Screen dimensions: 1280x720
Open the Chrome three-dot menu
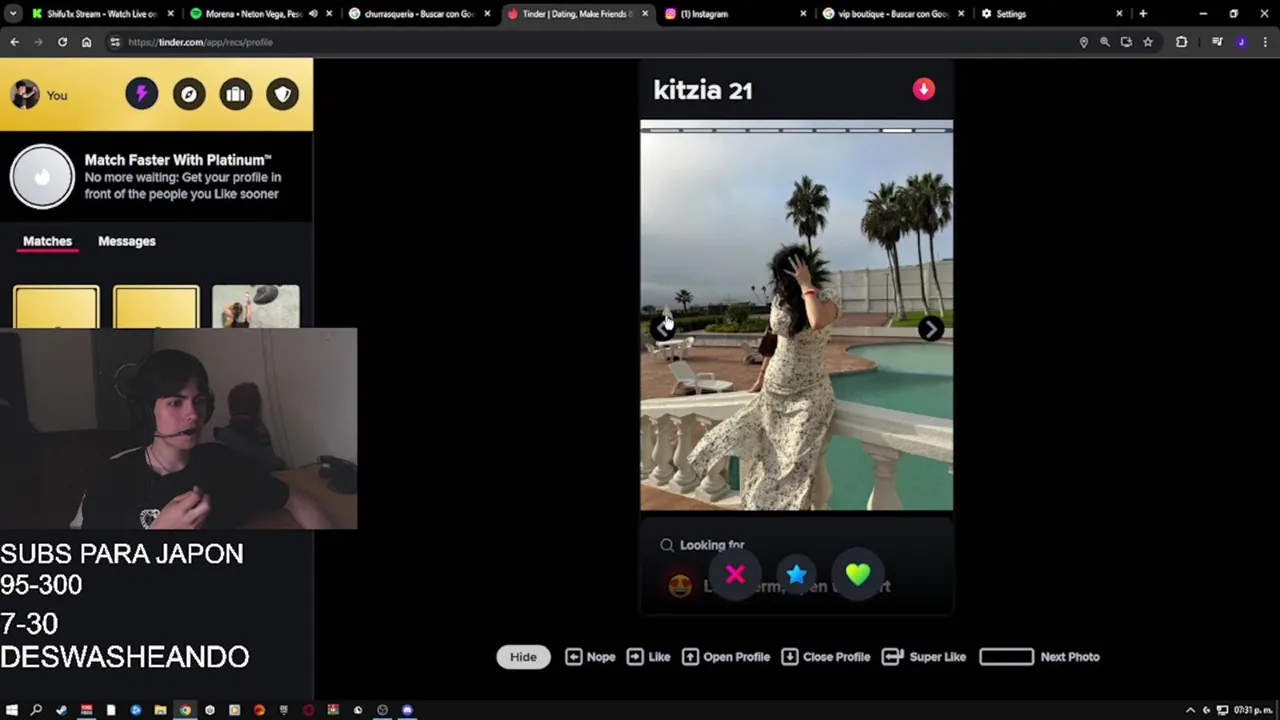[1264, 42]
